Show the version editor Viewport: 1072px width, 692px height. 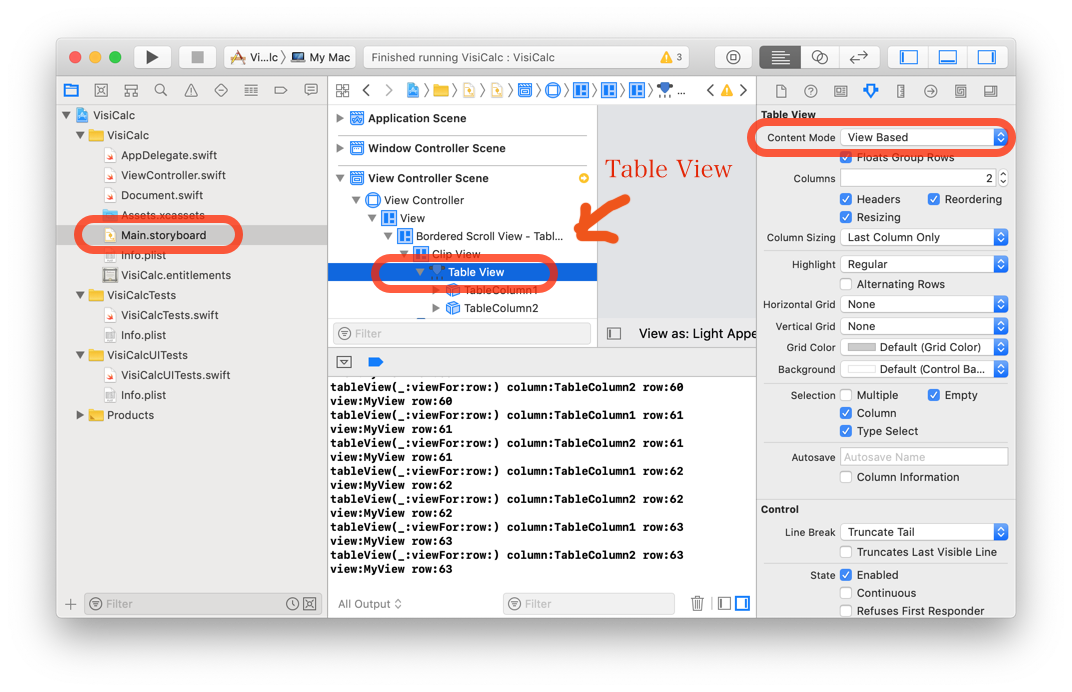pos(859,57)
